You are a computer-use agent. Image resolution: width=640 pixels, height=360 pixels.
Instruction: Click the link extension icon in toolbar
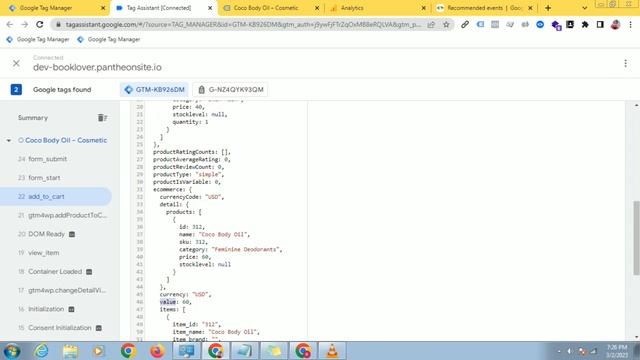point(464,24)
